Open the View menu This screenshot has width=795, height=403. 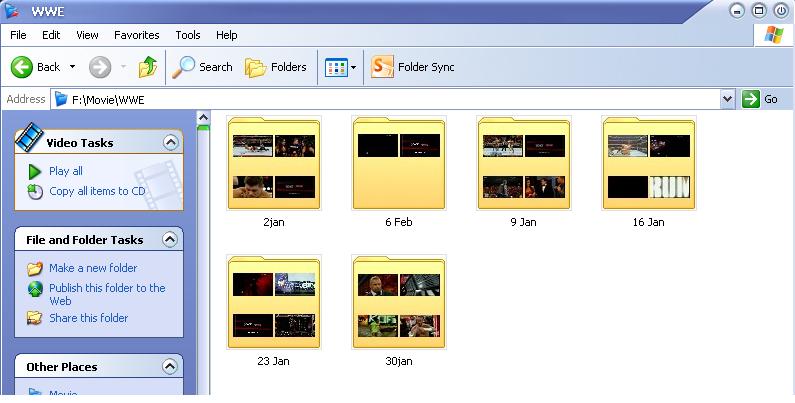(87, 35)
